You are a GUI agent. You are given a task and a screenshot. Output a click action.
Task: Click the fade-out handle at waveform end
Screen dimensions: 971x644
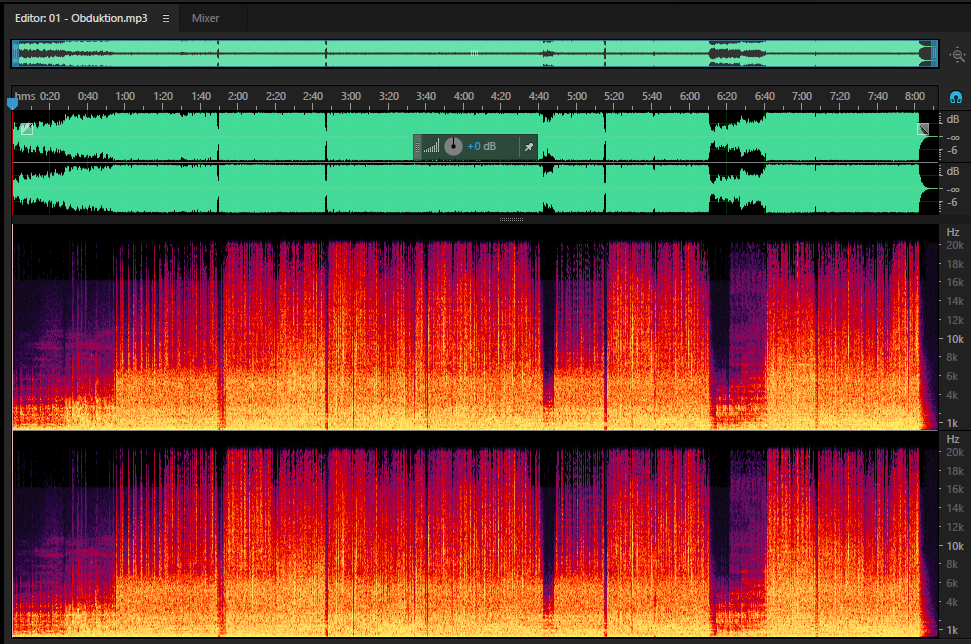click(923, 129)
